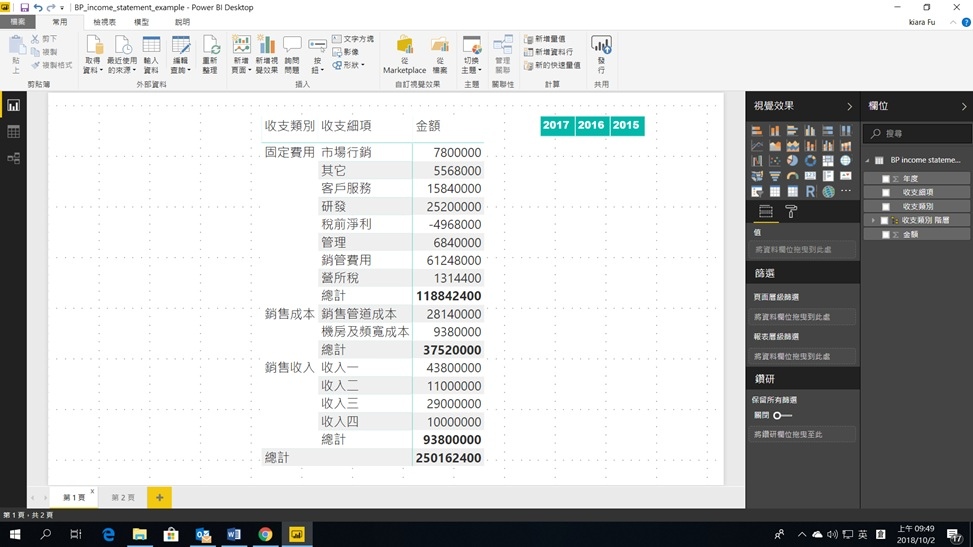Switch to the 模型 ribbon tab
Image resolution: width=973 pixels, height=547 pixels.
pyautogui.click(x=141, y=22)
